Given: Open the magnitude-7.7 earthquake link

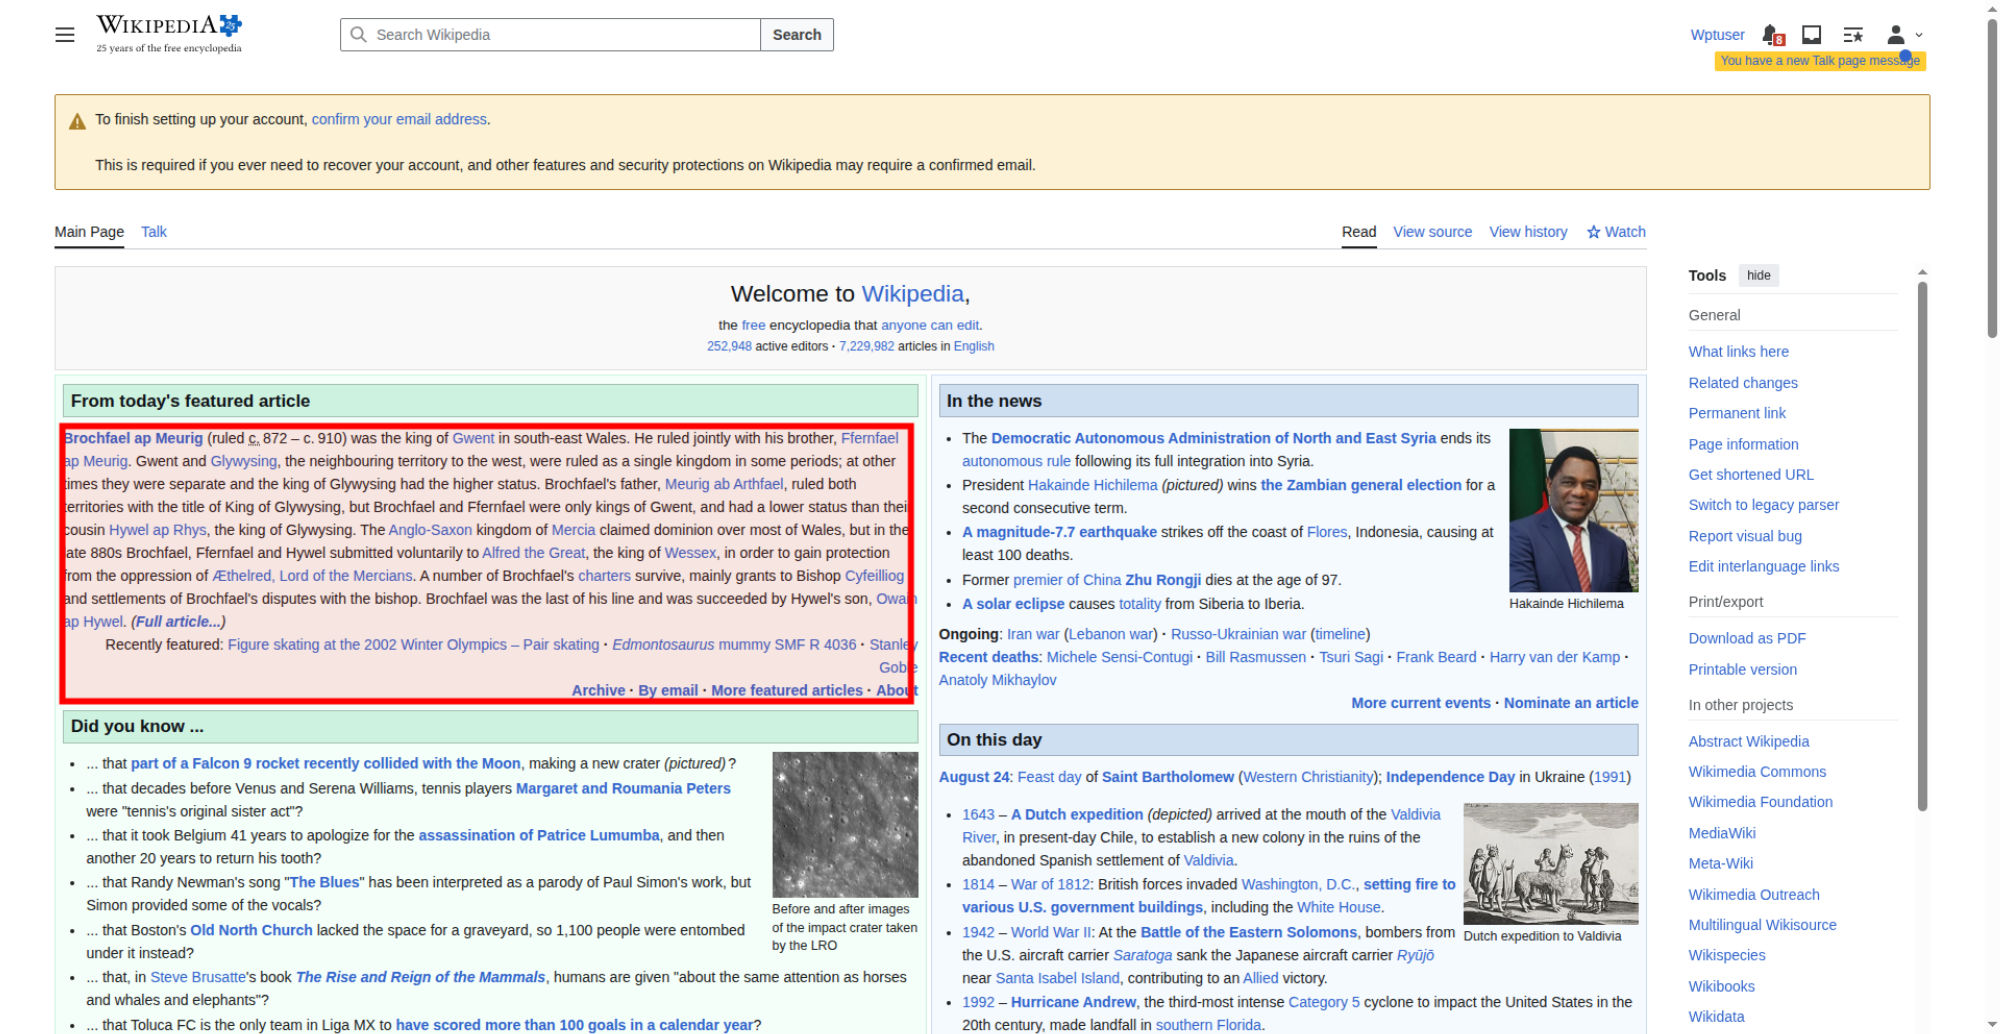Looking at the screenshot, I should click(1059, 532).
